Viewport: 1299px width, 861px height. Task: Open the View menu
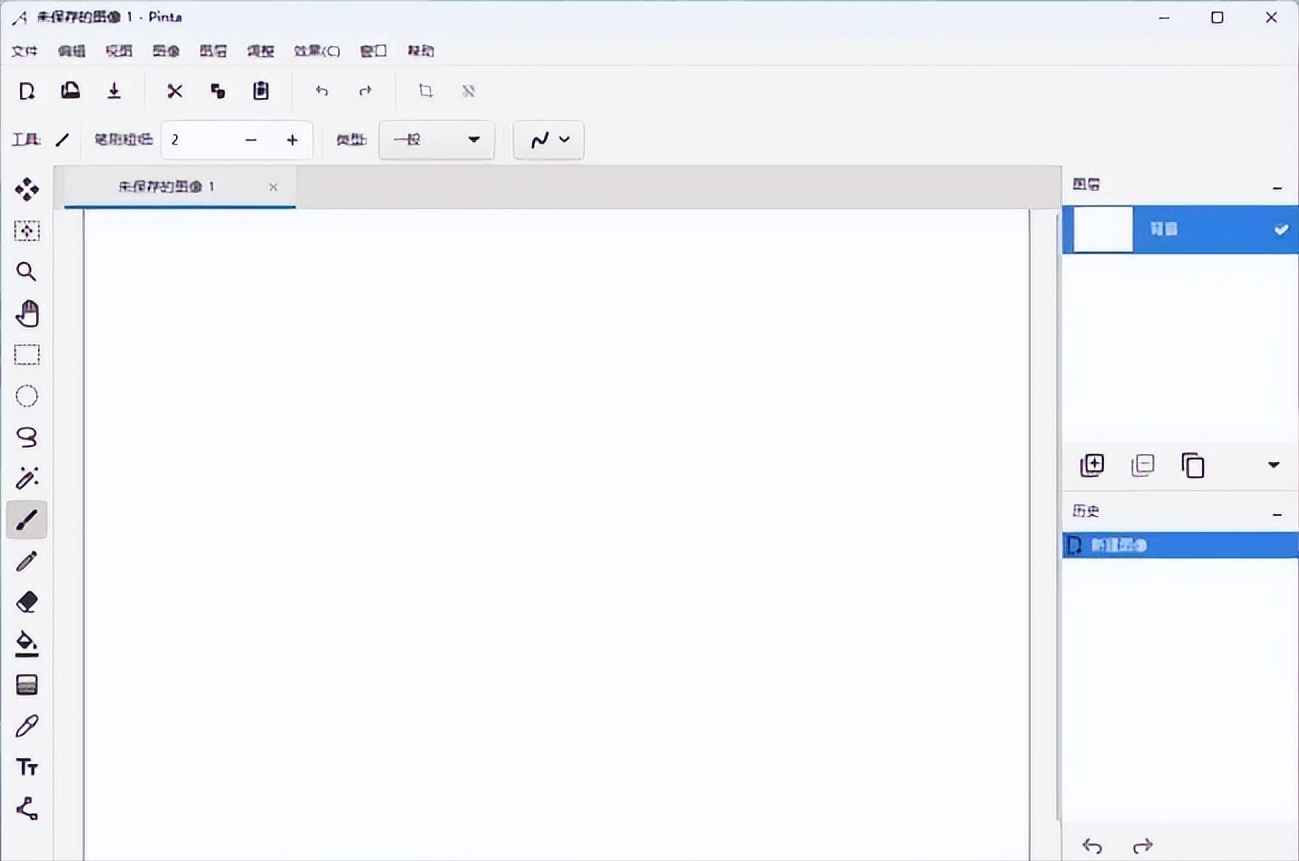119,51
